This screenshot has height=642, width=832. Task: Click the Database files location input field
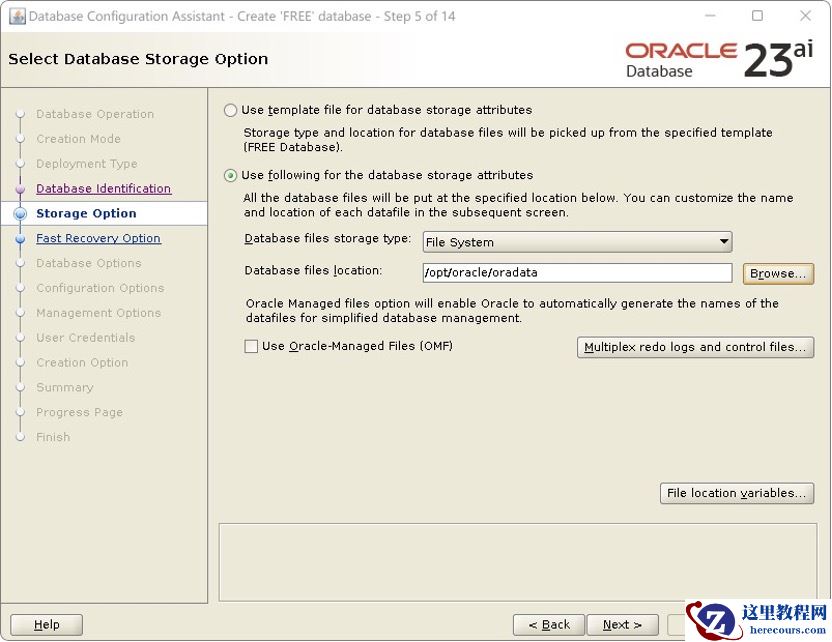pyautogui.click(x=577, y=273)
